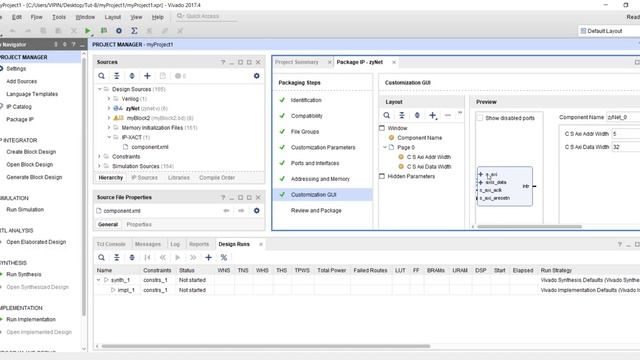The width and height of the screenshot is (640, 360).
Task: Add item with Layout panel plus icon
Action: [x=433, y=116]
